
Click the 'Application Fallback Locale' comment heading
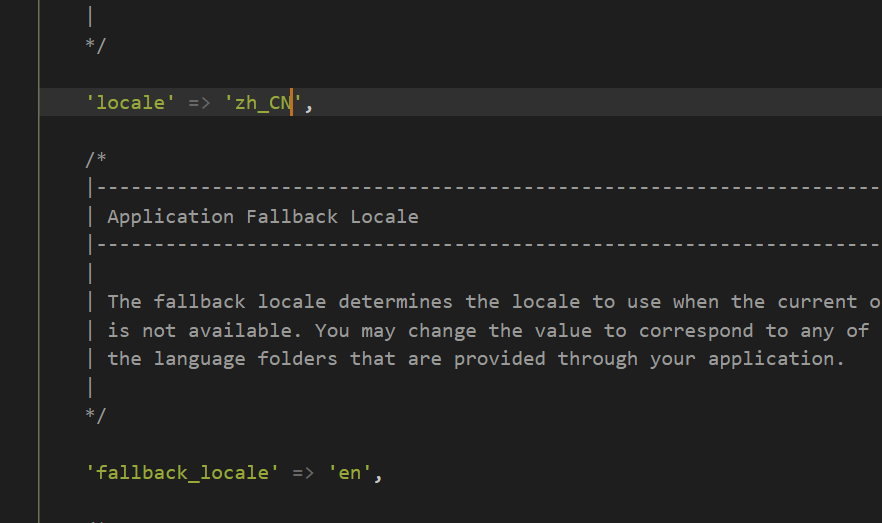(263, 217)
